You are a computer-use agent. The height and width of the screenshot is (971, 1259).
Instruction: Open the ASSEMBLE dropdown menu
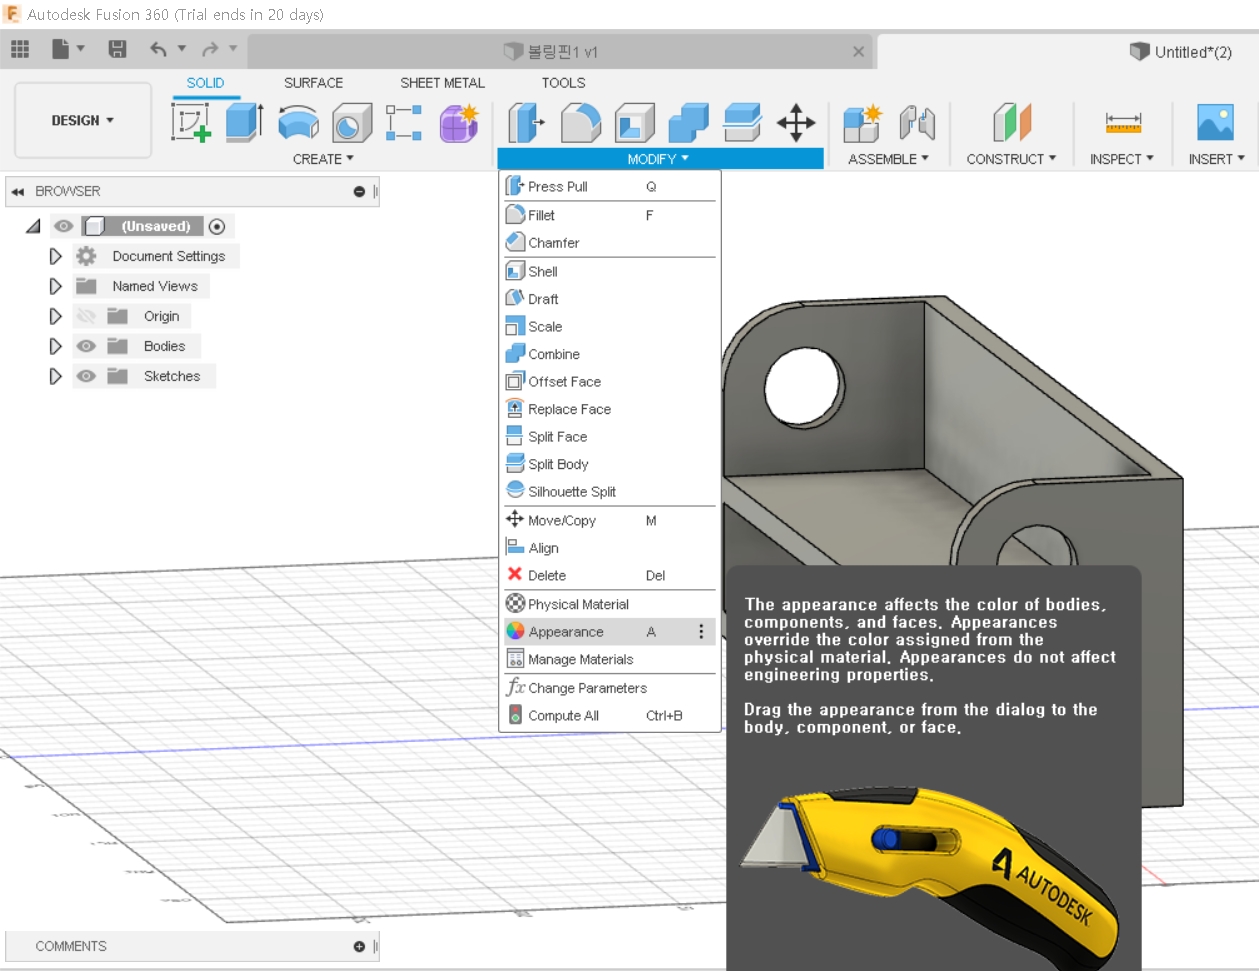[888, 159]
